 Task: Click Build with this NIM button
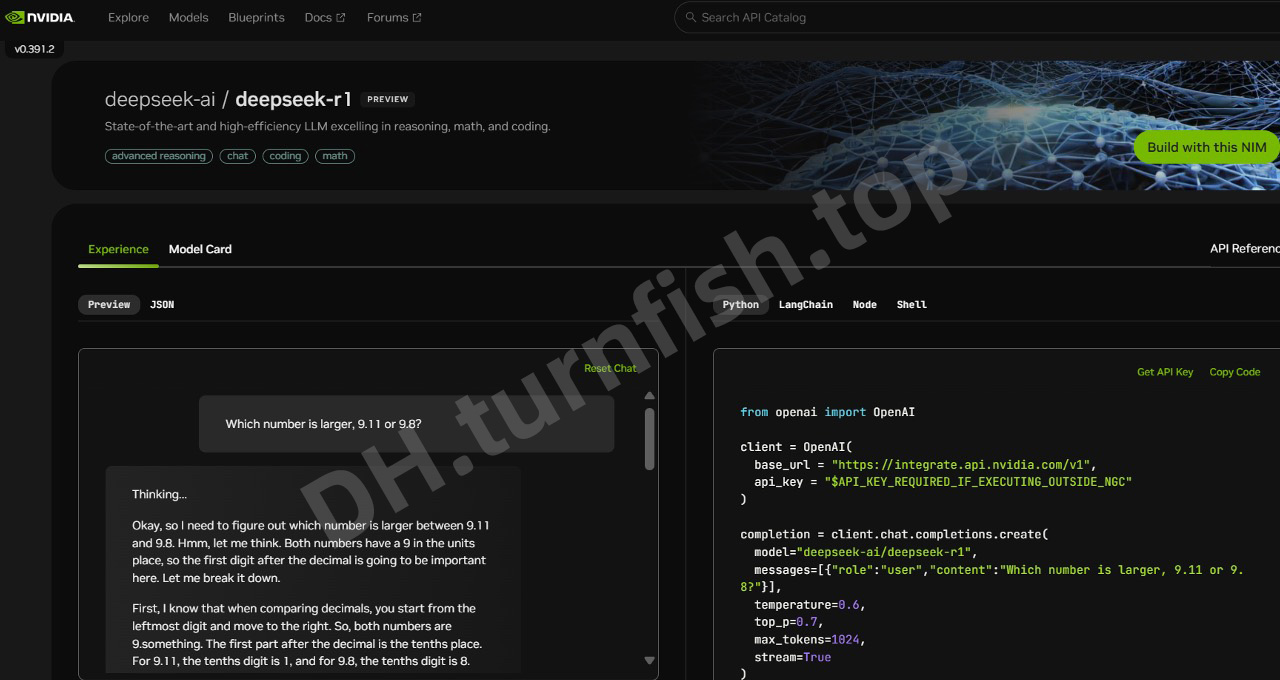[1207, 147]
